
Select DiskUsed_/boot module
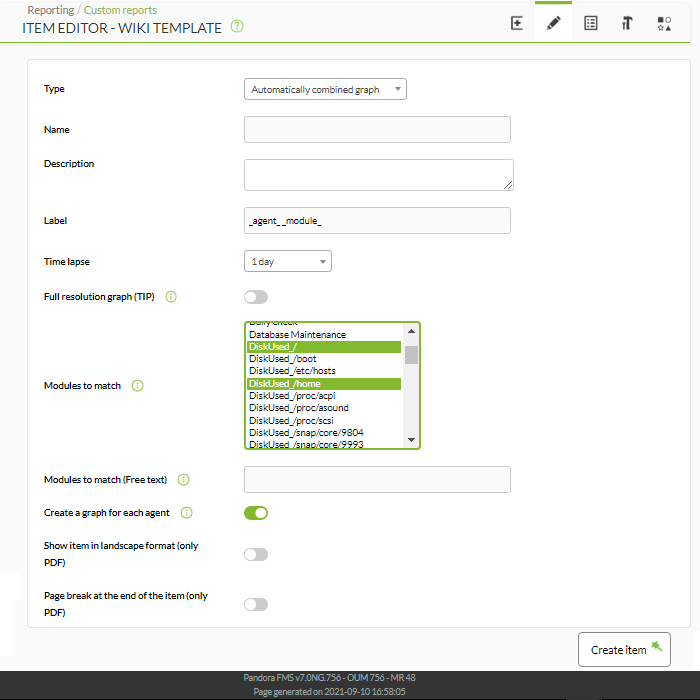324,359
